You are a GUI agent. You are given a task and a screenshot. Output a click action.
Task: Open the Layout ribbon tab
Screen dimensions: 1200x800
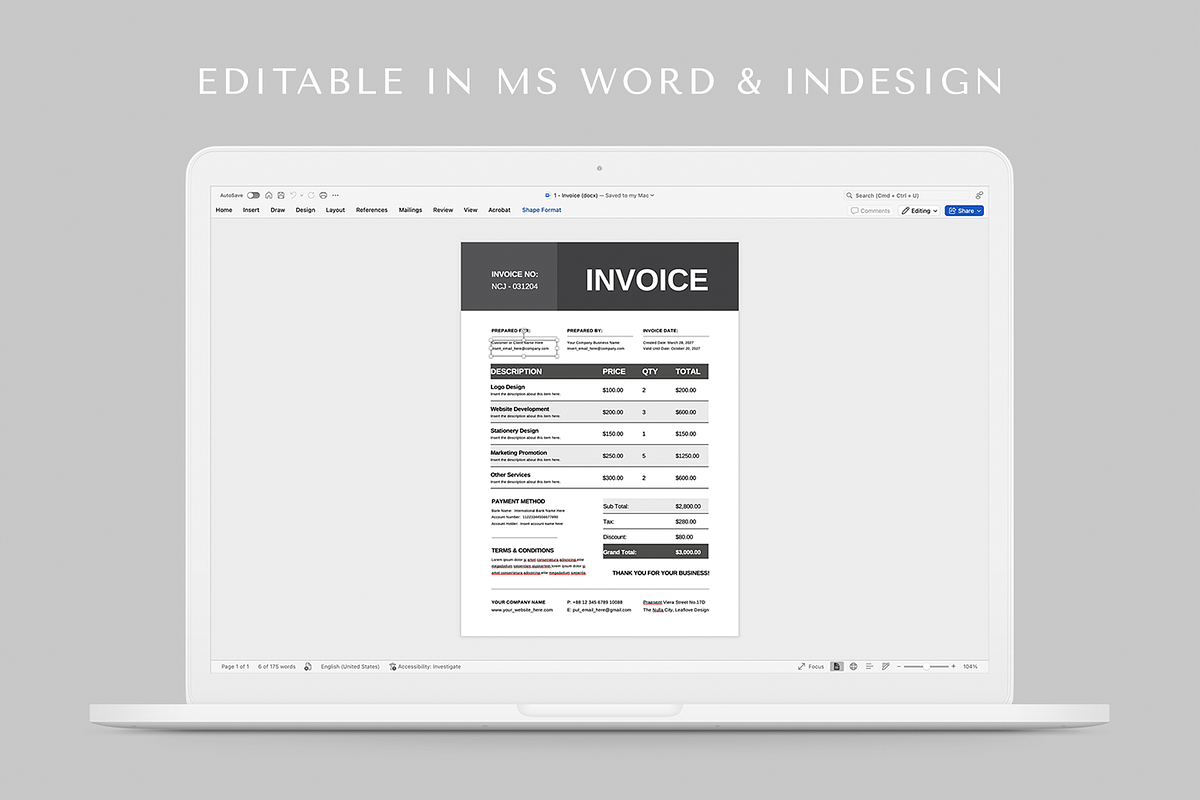[x=335, y=210]
